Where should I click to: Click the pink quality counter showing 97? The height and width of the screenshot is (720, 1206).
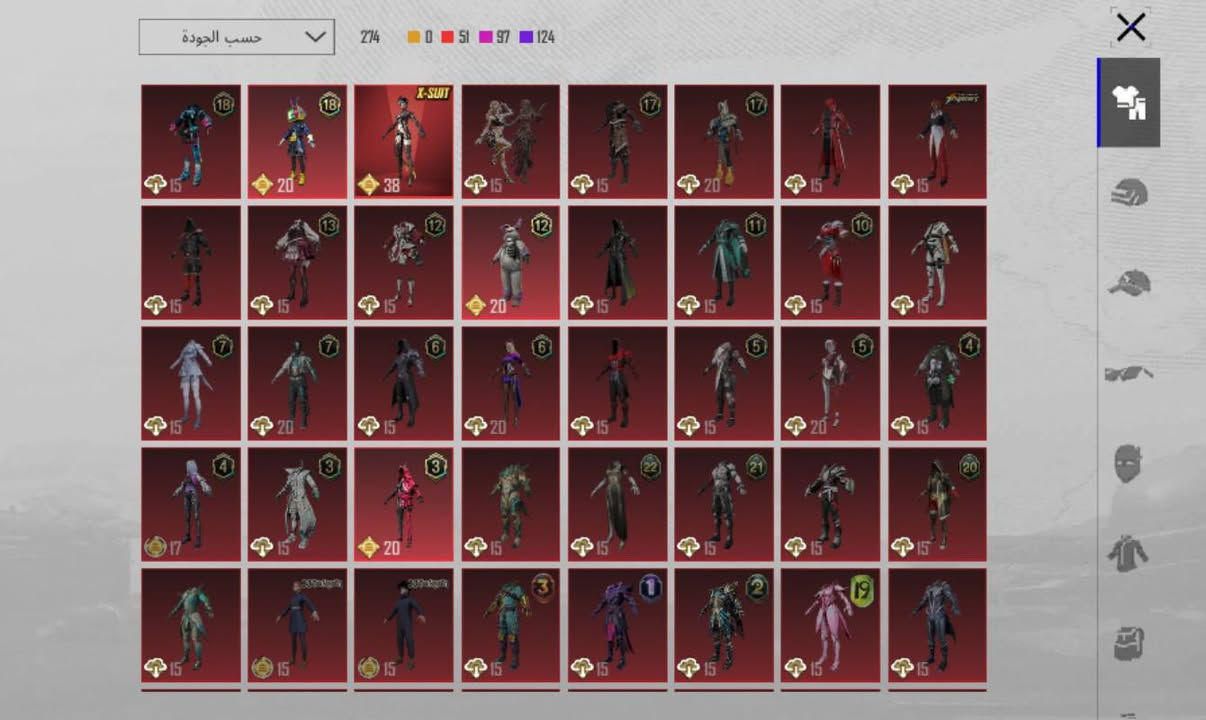coord(495,37)
